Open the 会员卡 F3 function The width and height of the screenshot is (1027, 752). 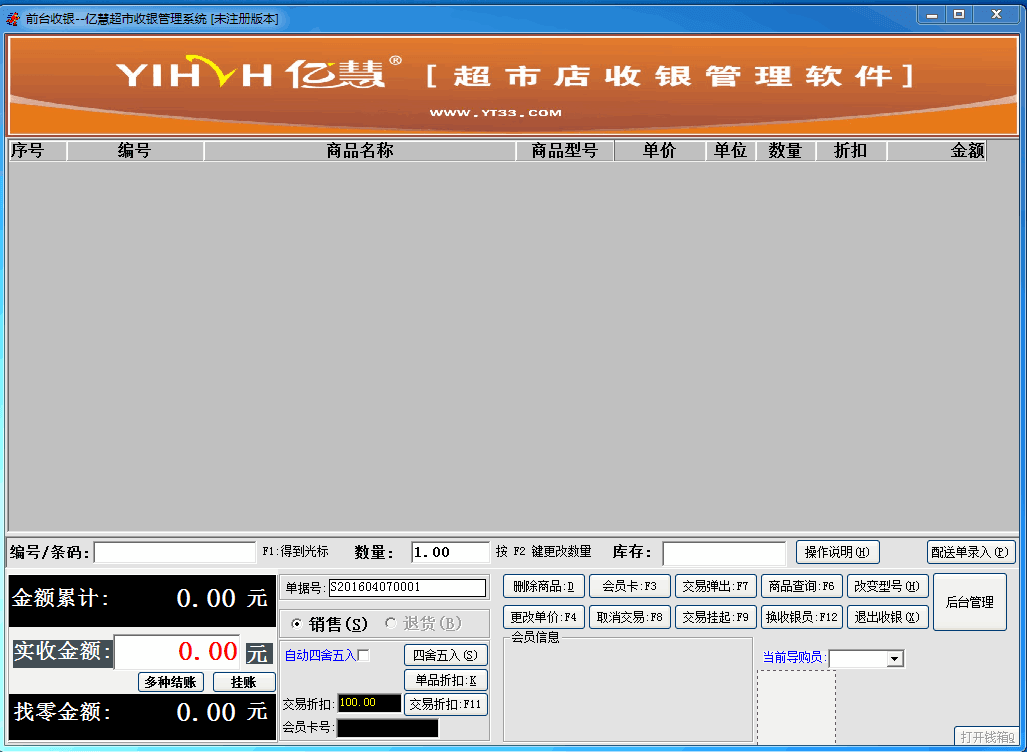629,586
